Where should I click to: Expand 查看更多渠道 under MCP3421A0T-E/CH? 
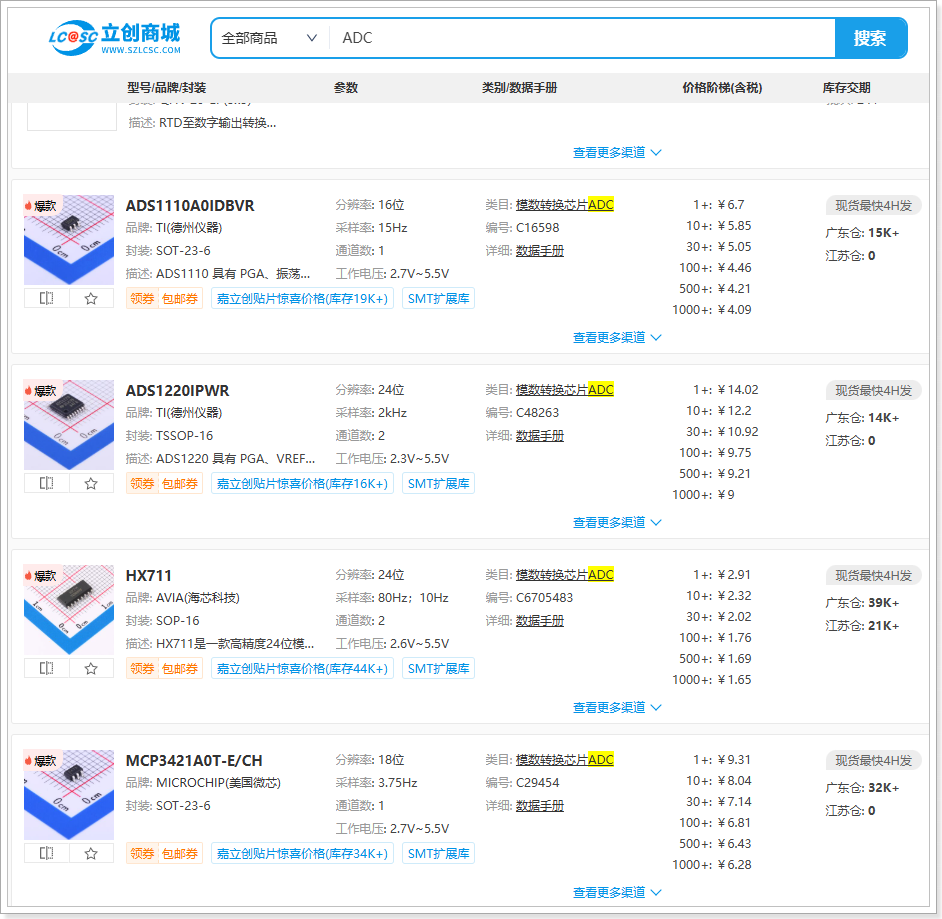click(x=617, y=893)
